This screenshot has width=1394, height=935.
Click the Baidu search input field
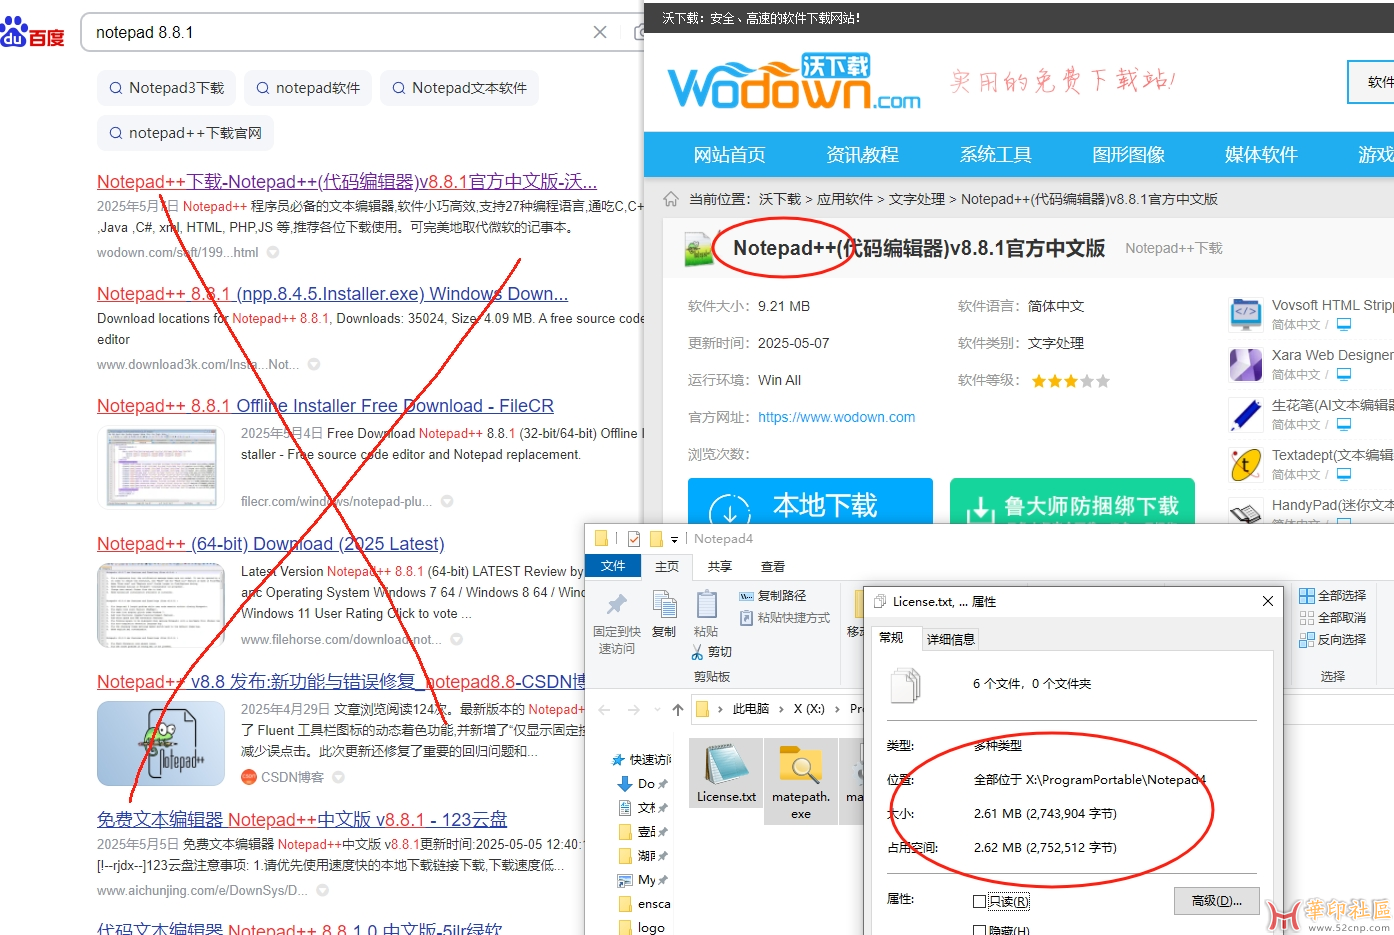pos(340,32)
